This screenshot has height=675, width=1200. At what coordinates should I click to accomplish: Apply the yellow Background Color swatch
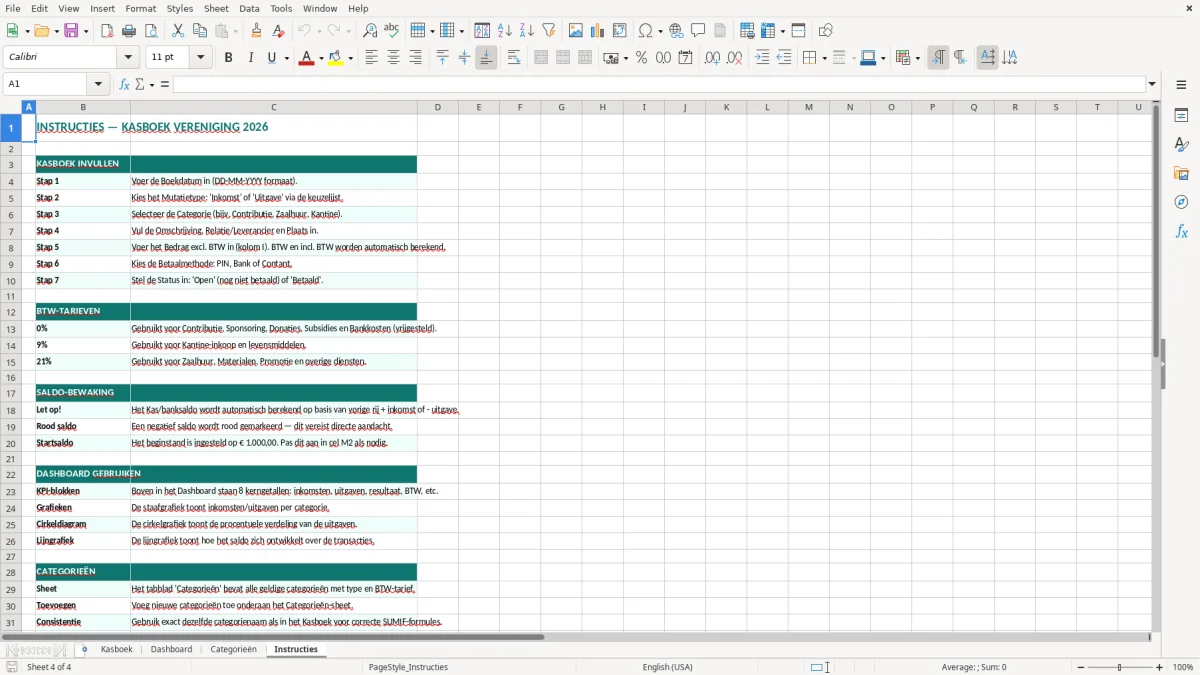(336, 58)
